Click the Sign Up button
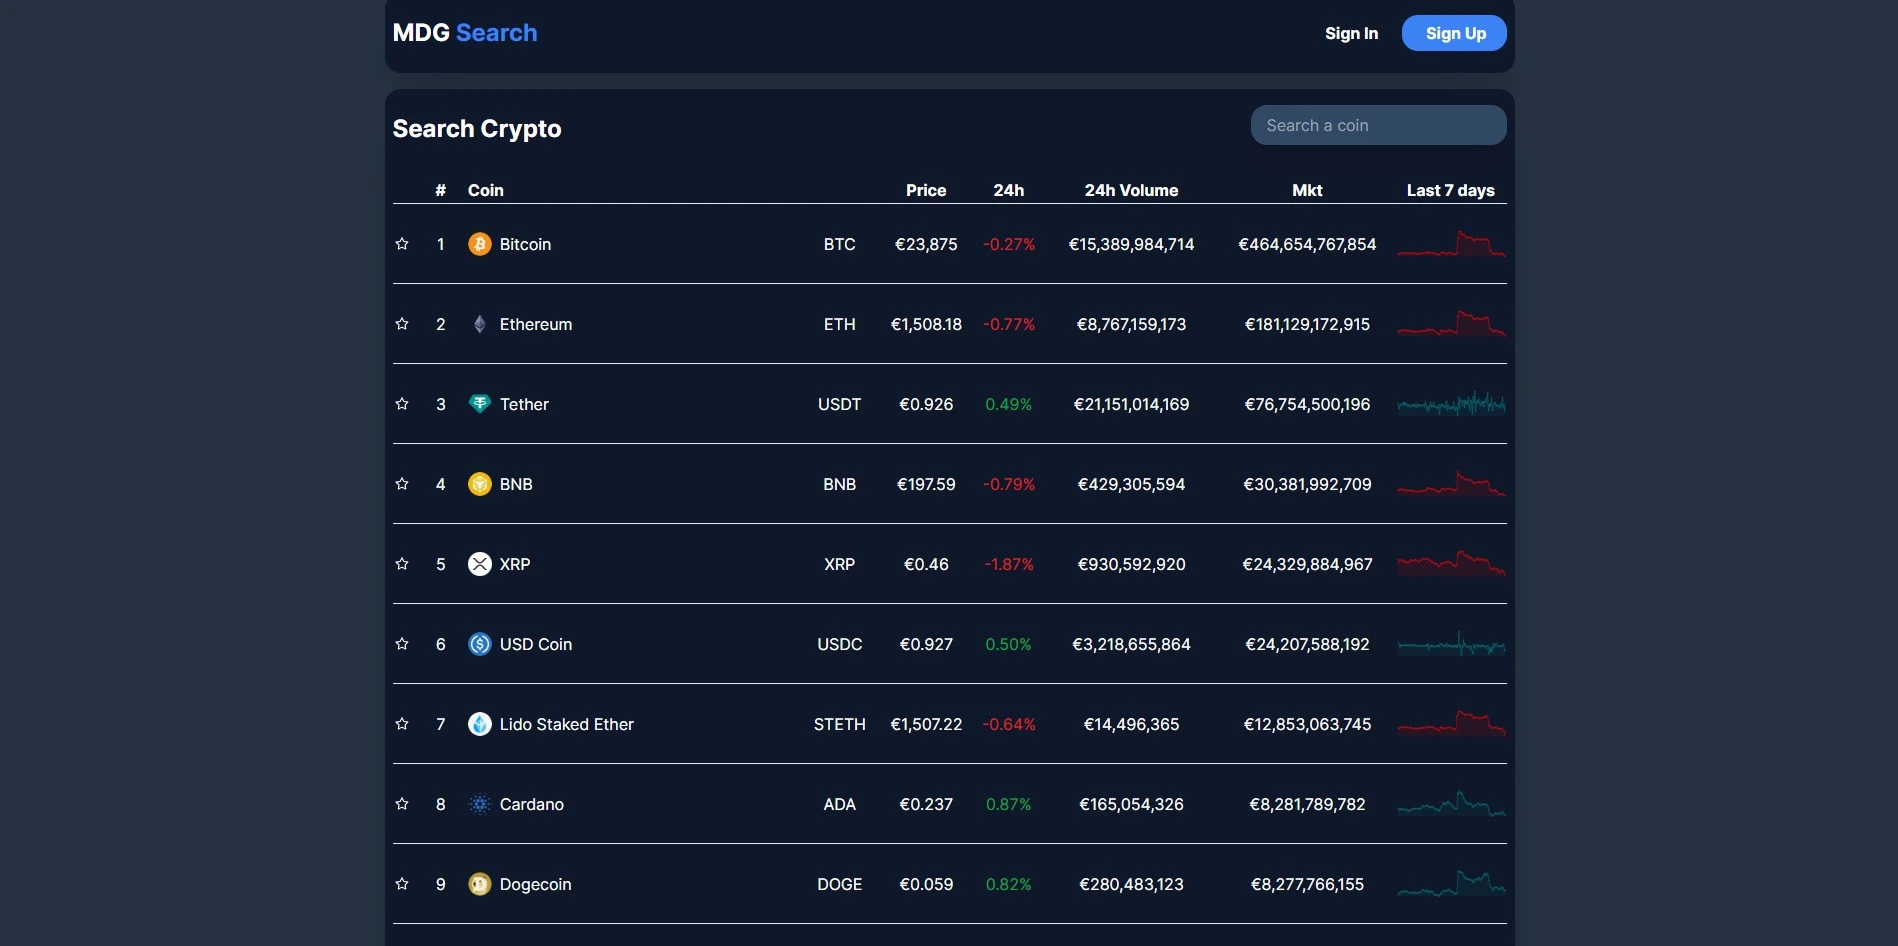 click(1454, 33)
